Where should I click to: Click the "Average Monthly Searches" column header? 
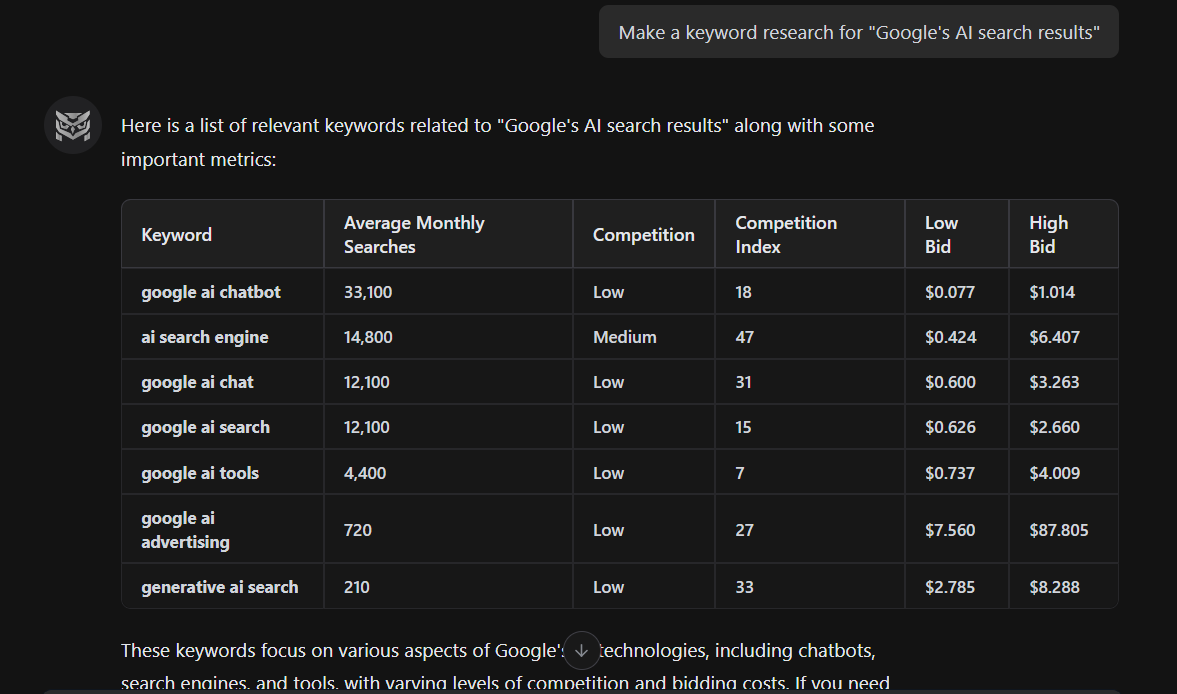414,234
